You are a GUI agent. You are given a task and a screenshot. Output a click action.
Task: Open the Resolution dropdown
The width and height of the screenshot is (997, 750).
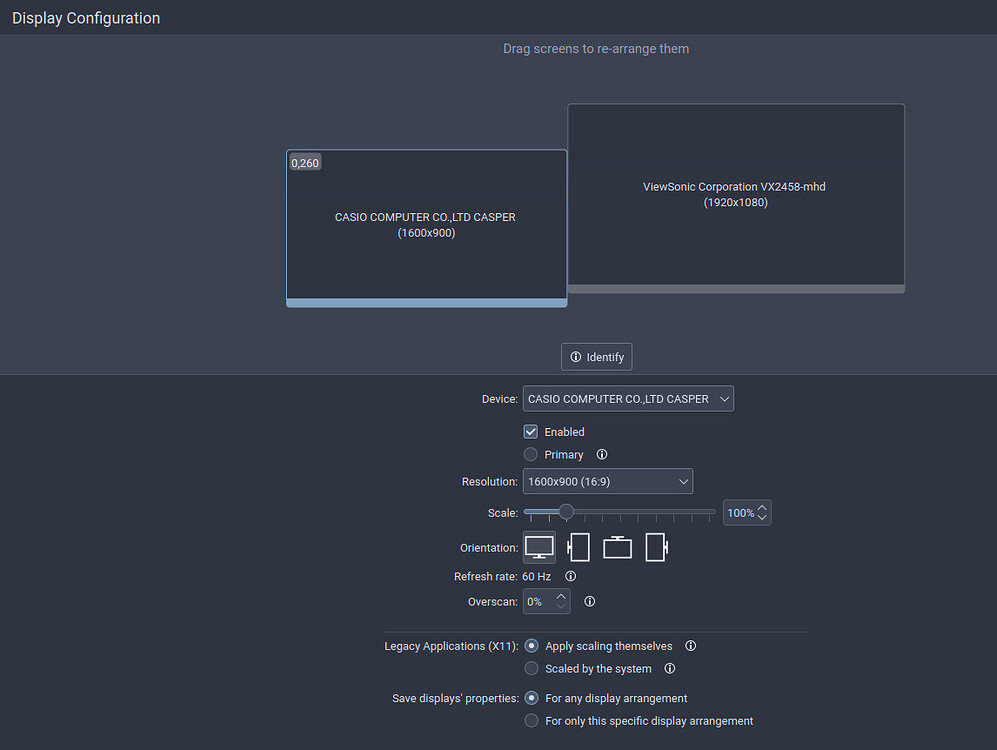[607, 481]
